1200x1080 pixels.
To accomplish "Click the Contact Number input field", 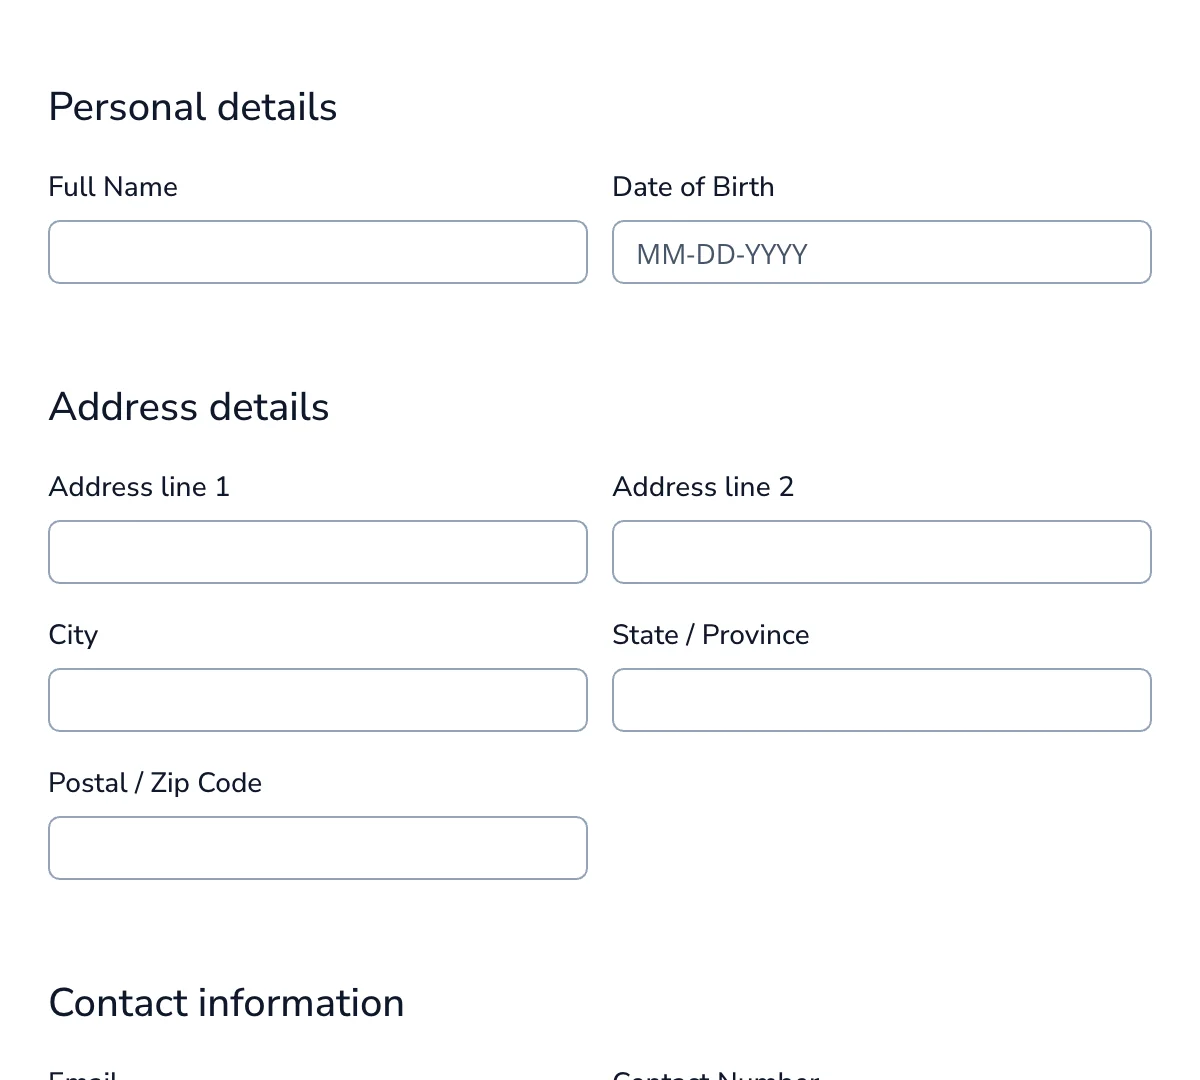I will [881, 1078].
